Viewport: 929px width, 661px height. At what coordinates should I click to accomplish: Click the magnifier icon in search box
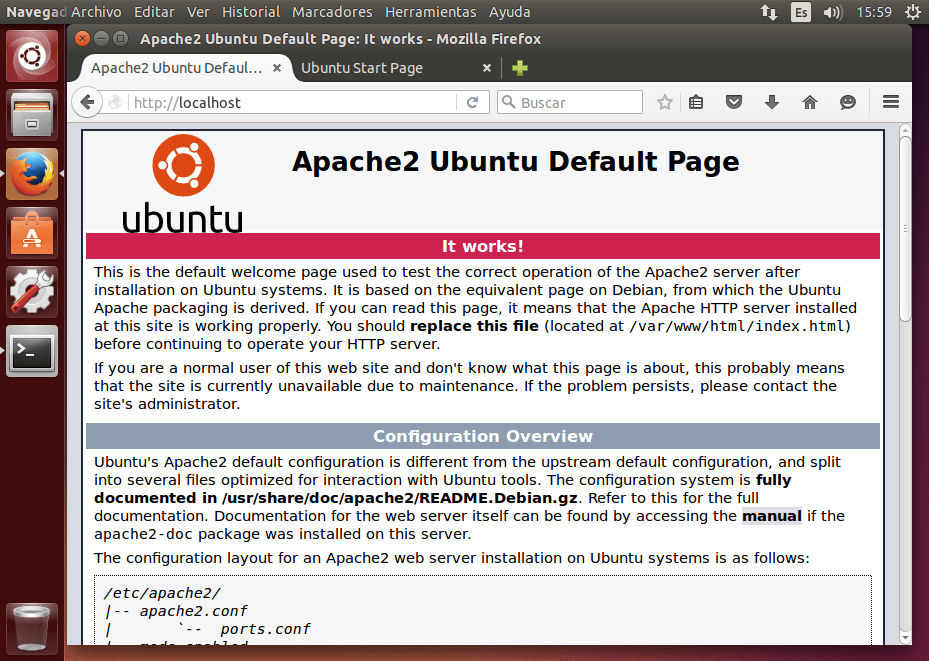[508, 102]
